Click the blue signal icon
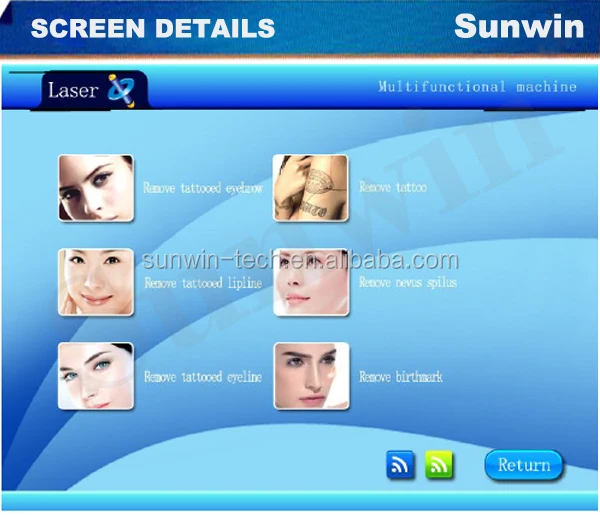Image resolution: width=600 pixels, height=517 pixels. tap(400, 465)
